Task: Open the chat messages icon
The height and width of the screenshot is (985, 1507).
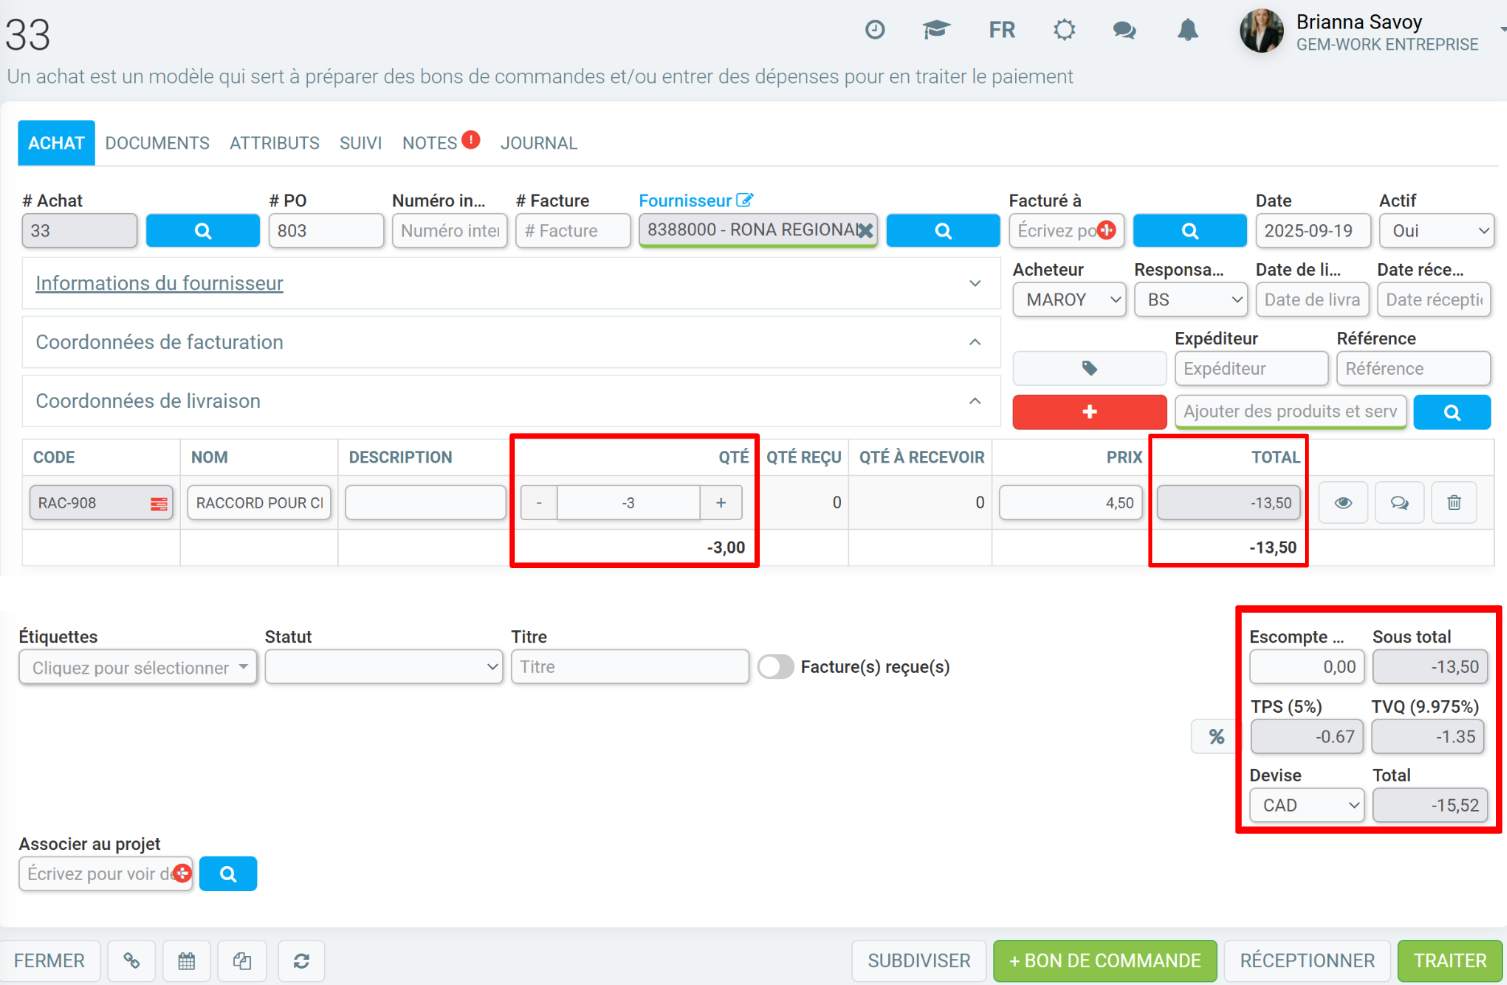Action: coord(1125,30)
